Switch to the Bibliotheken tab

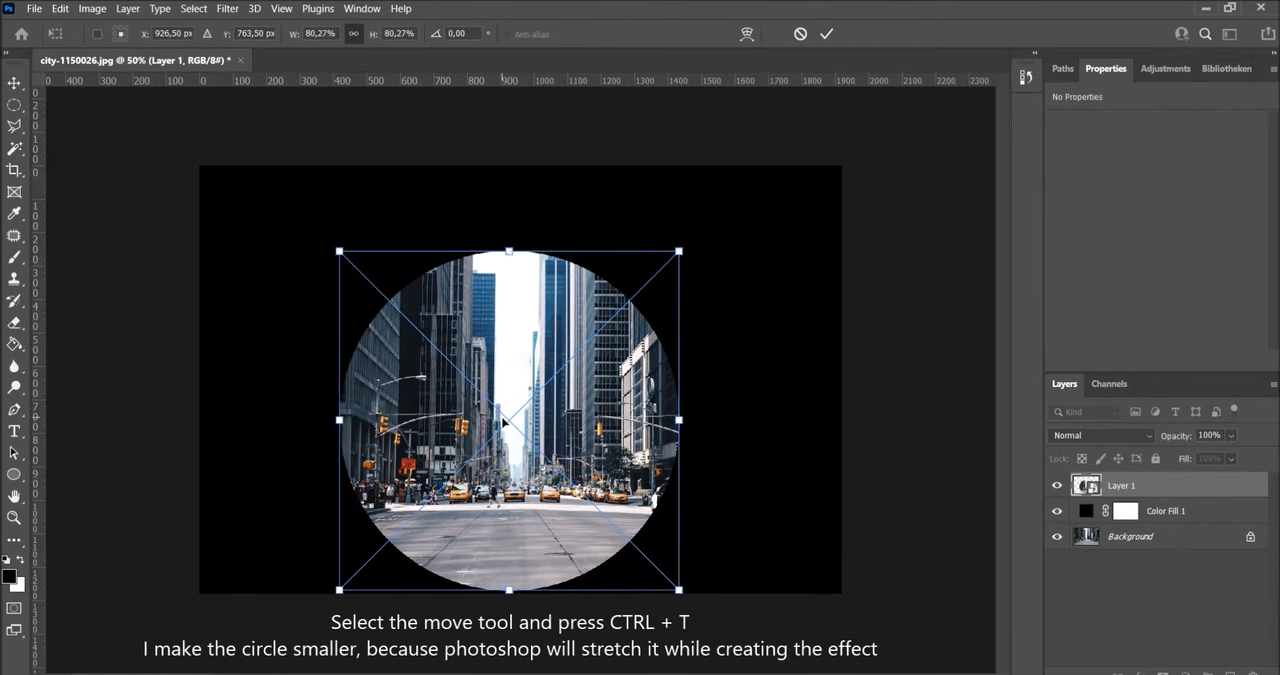tap(1227, 69)
